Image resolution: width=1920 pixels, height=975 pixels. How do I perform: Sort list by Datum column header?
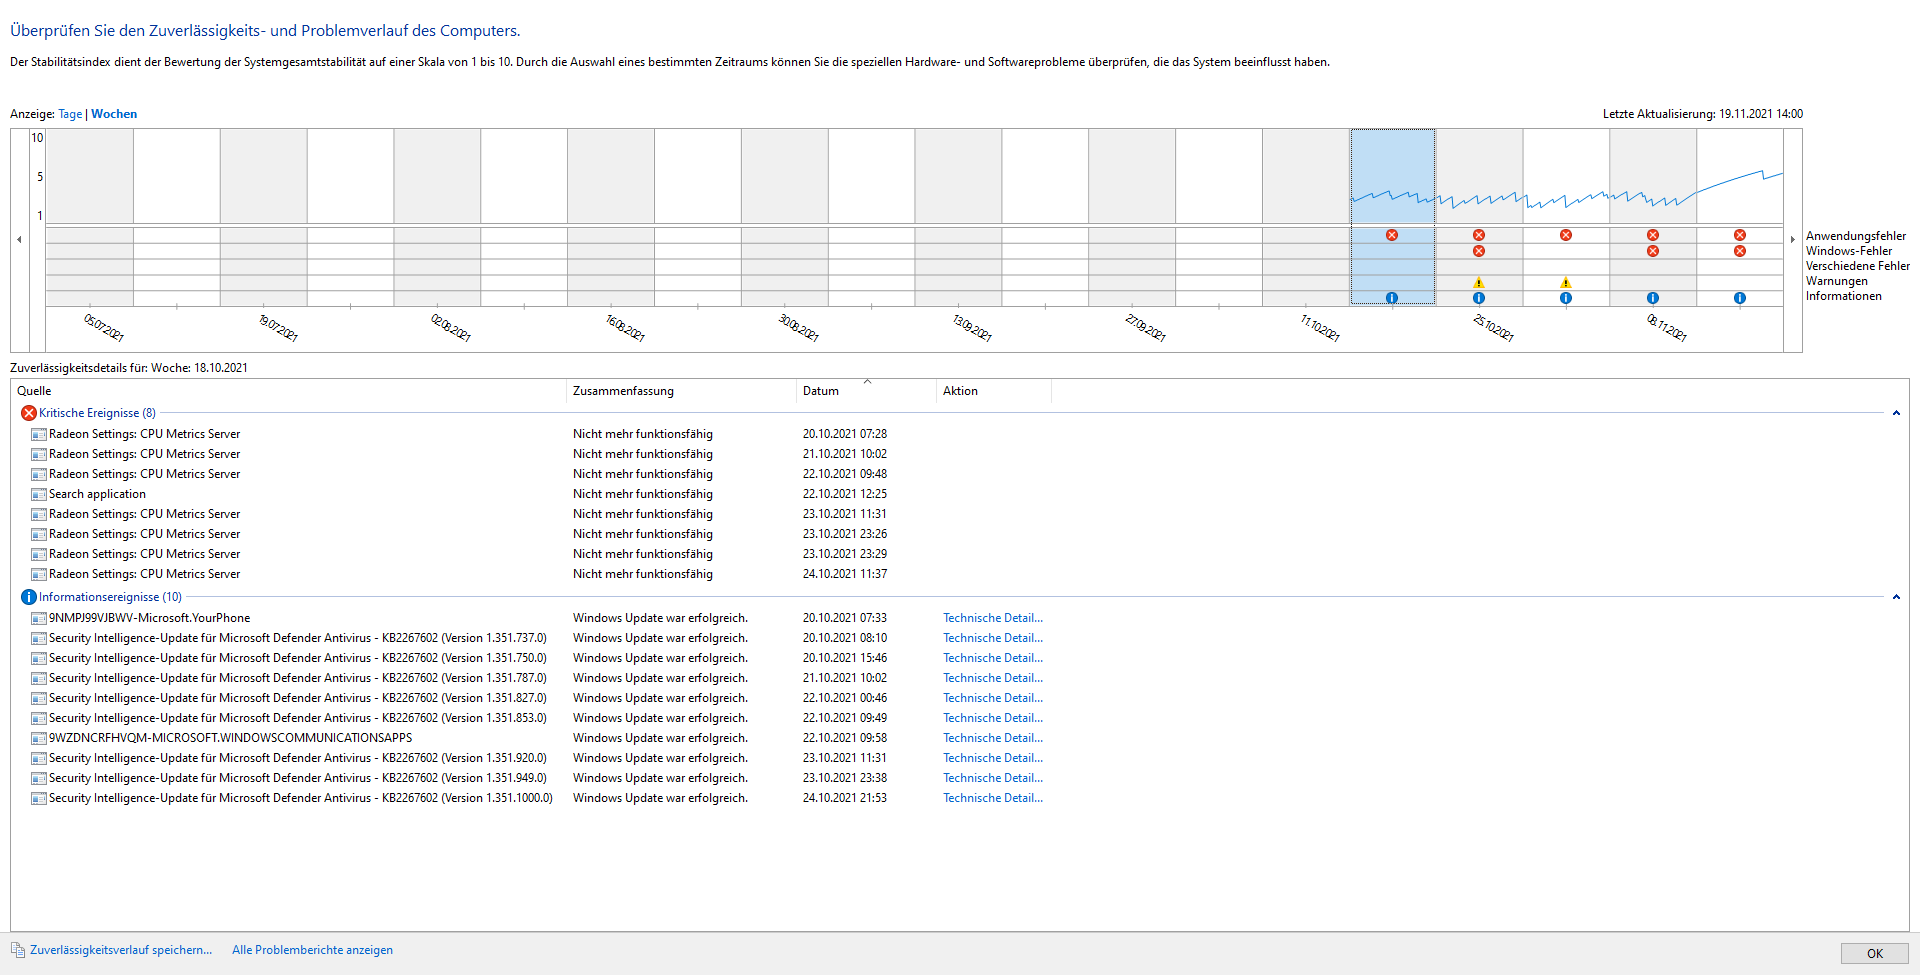(866, 391)
